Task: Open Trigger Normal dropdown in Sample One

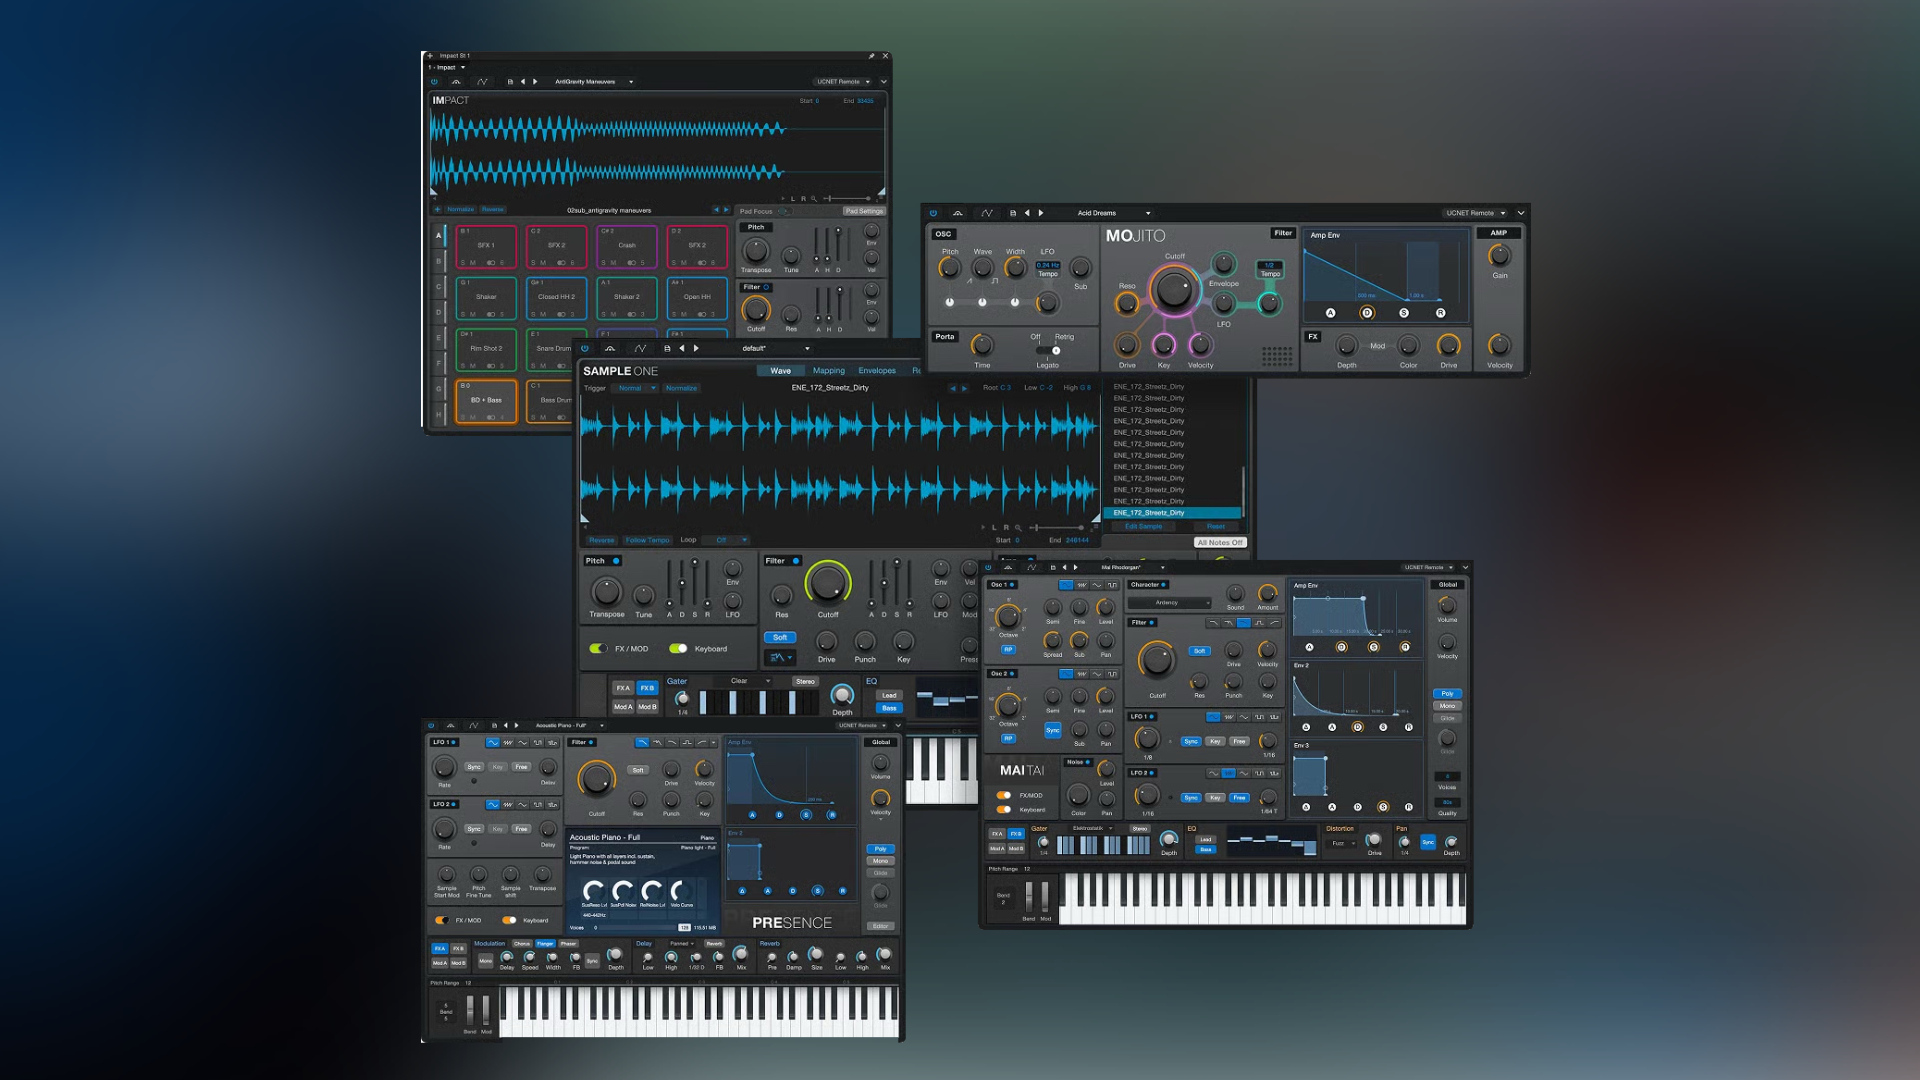Action: 636,388
